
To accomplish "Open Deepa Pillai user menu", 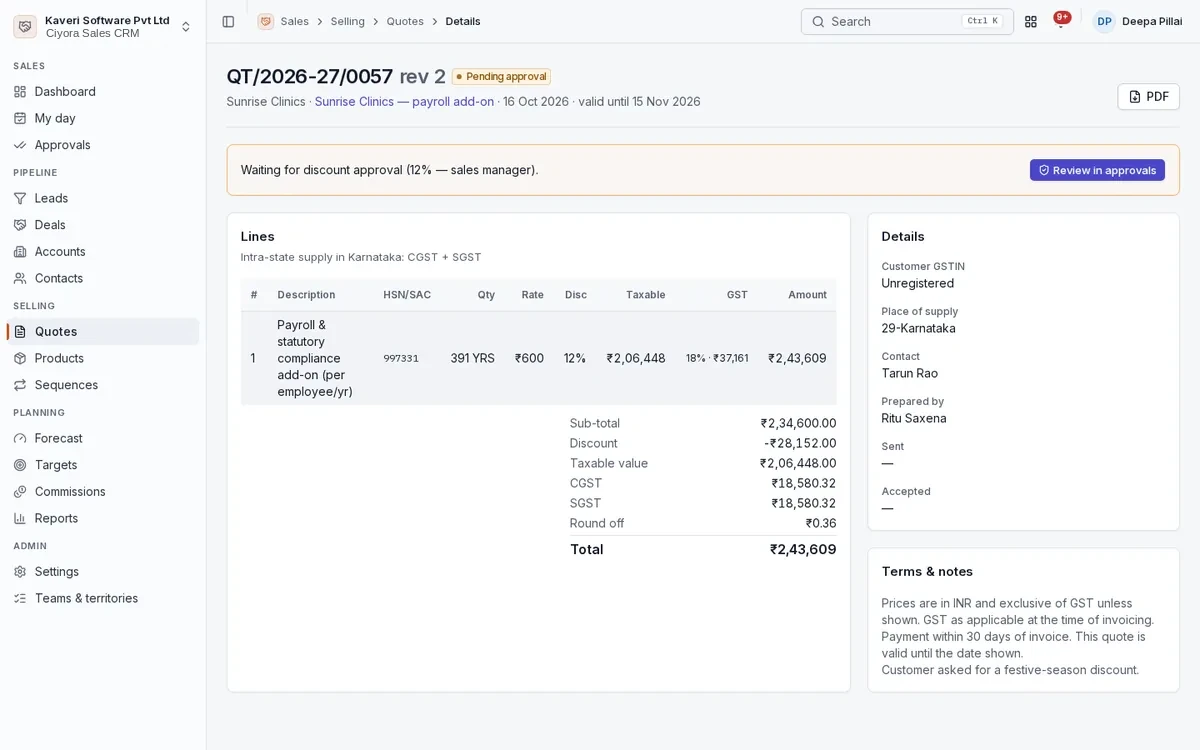I will [1138, 21].
